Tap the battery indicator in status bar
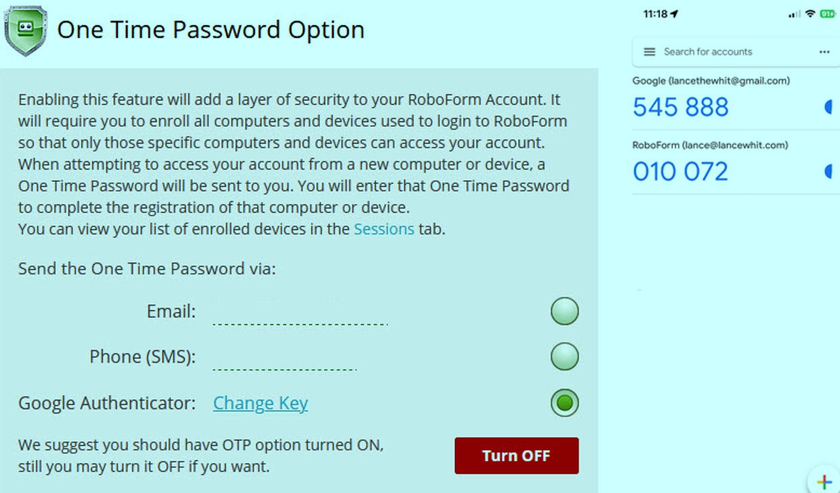Viewport: 840px width, 493px height. (825, 15)
